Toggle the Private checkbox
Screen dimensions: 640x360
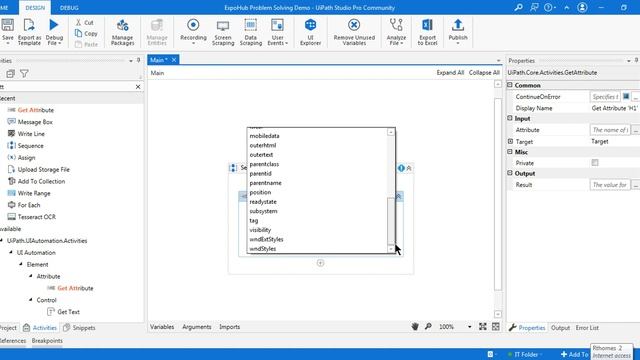(595, 163)
